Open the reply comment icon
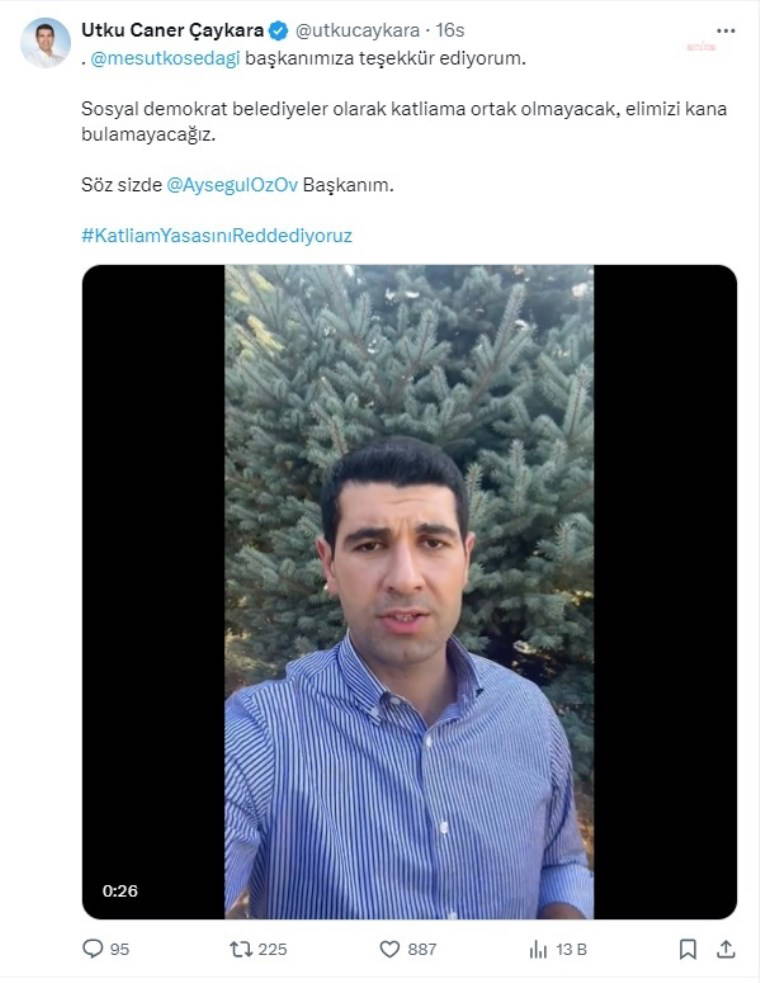This screenshot has width=760, height=983. click(x=93, y=949)
